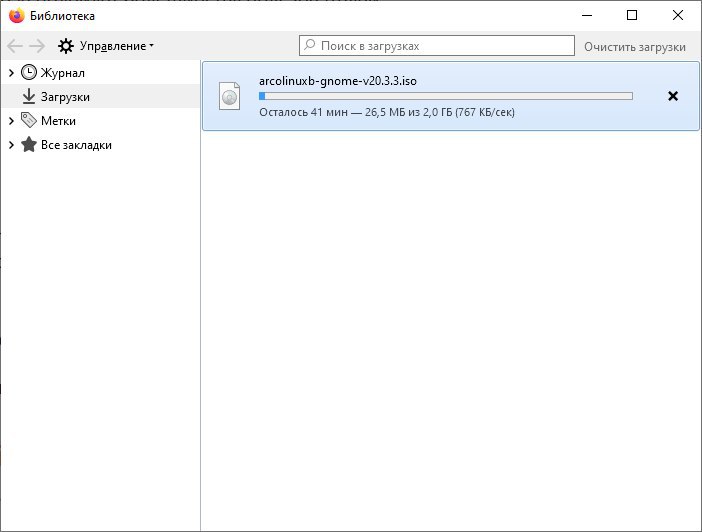Screen dimensions: 702x532
Task: Click the ISO disc file icon
Action: click(229, 96)
